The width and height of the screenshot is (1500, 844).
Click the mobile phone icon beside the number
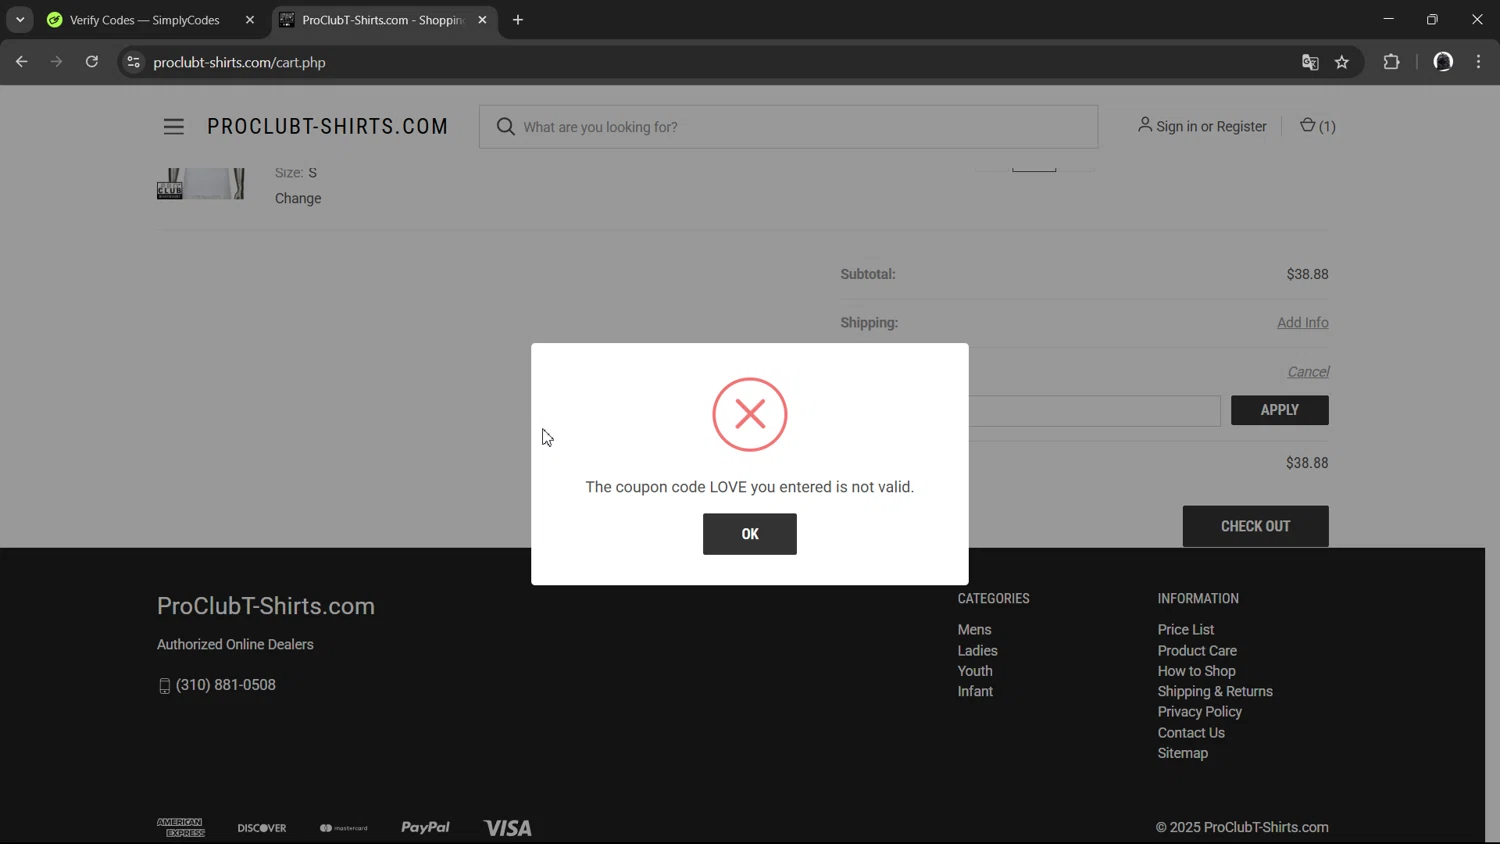coord(164,686)
